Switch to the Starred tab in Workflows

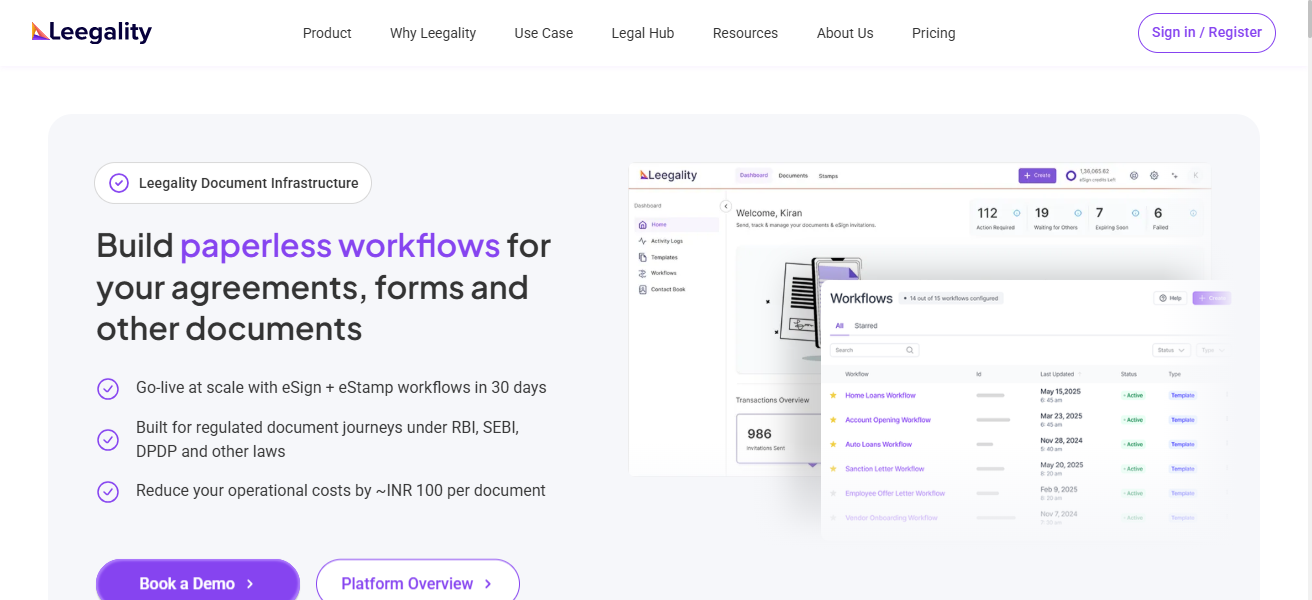click(866, 326)
